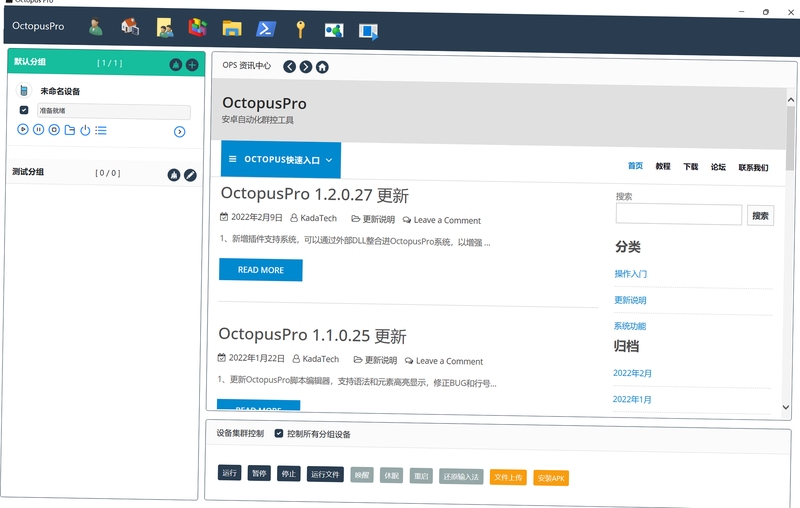
Task: Open the 论坛 nav tab
Action: (718, 167)
